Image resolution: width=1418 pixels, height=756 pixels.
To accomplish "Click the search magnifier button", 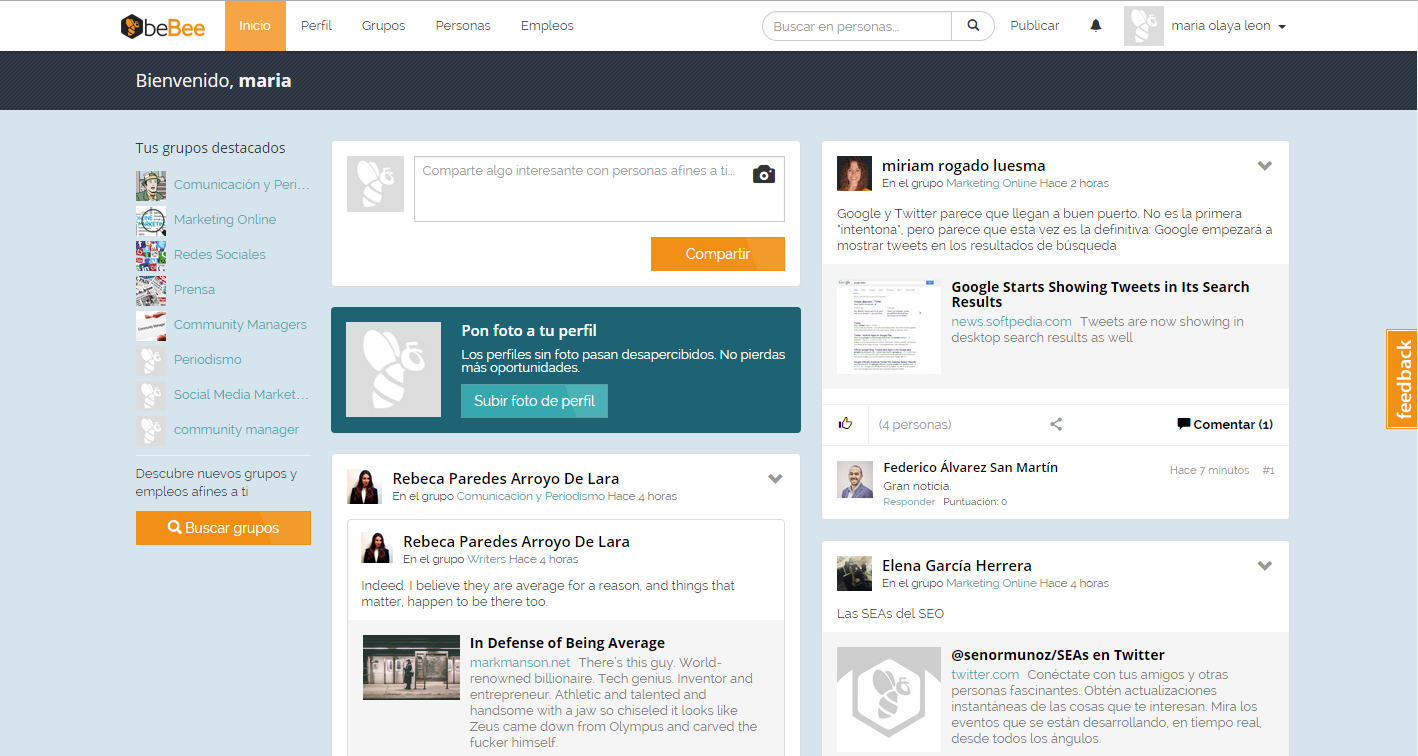I will (x=973, y=26).
